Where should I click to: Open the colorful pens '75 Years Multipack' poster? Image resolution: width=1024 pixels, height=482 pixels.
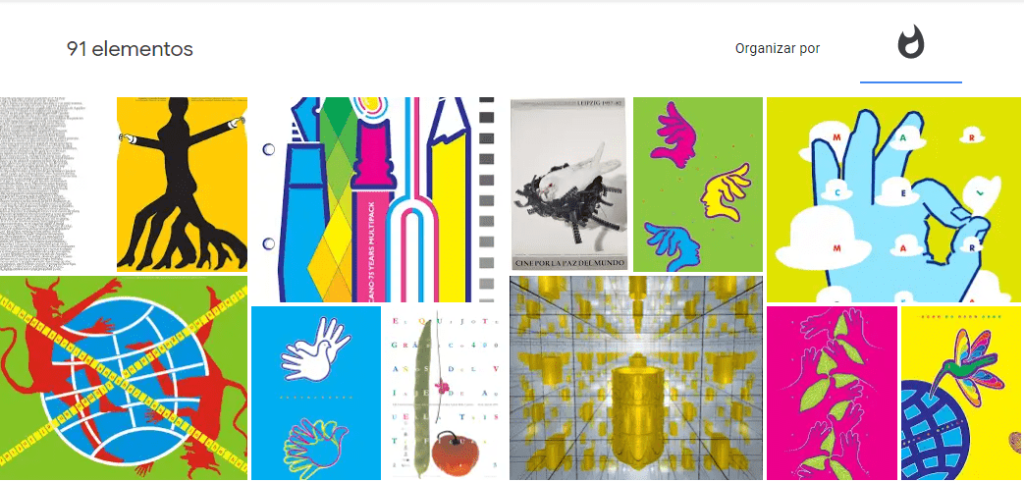click(379, 199)
